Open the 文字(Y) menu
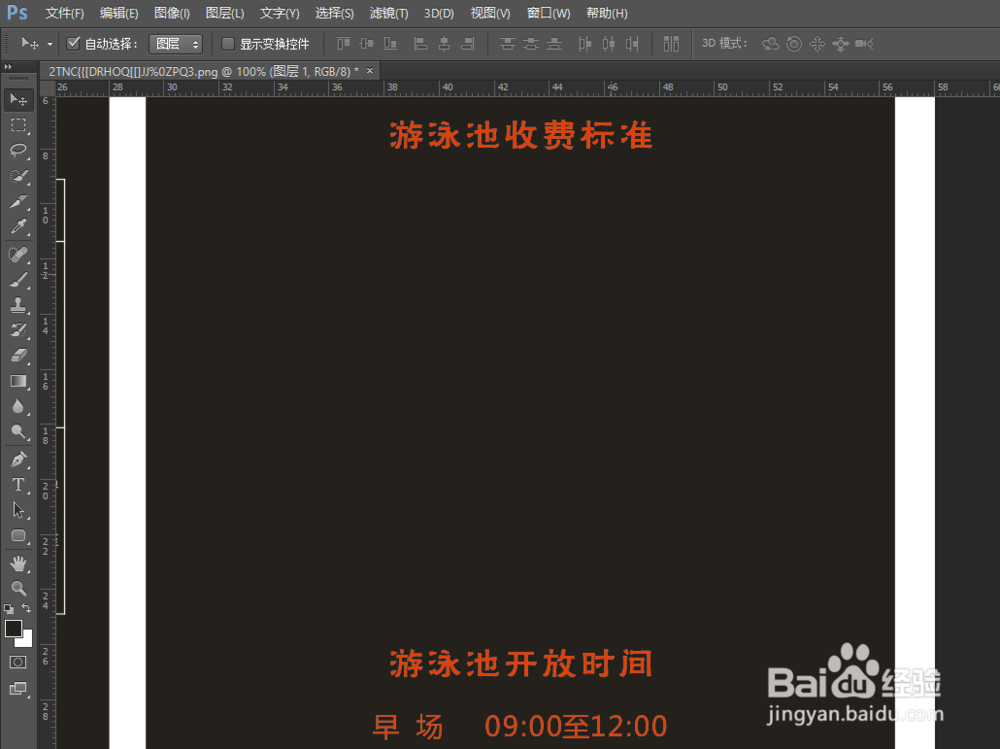1000x749 pixels. click(279, 13)
